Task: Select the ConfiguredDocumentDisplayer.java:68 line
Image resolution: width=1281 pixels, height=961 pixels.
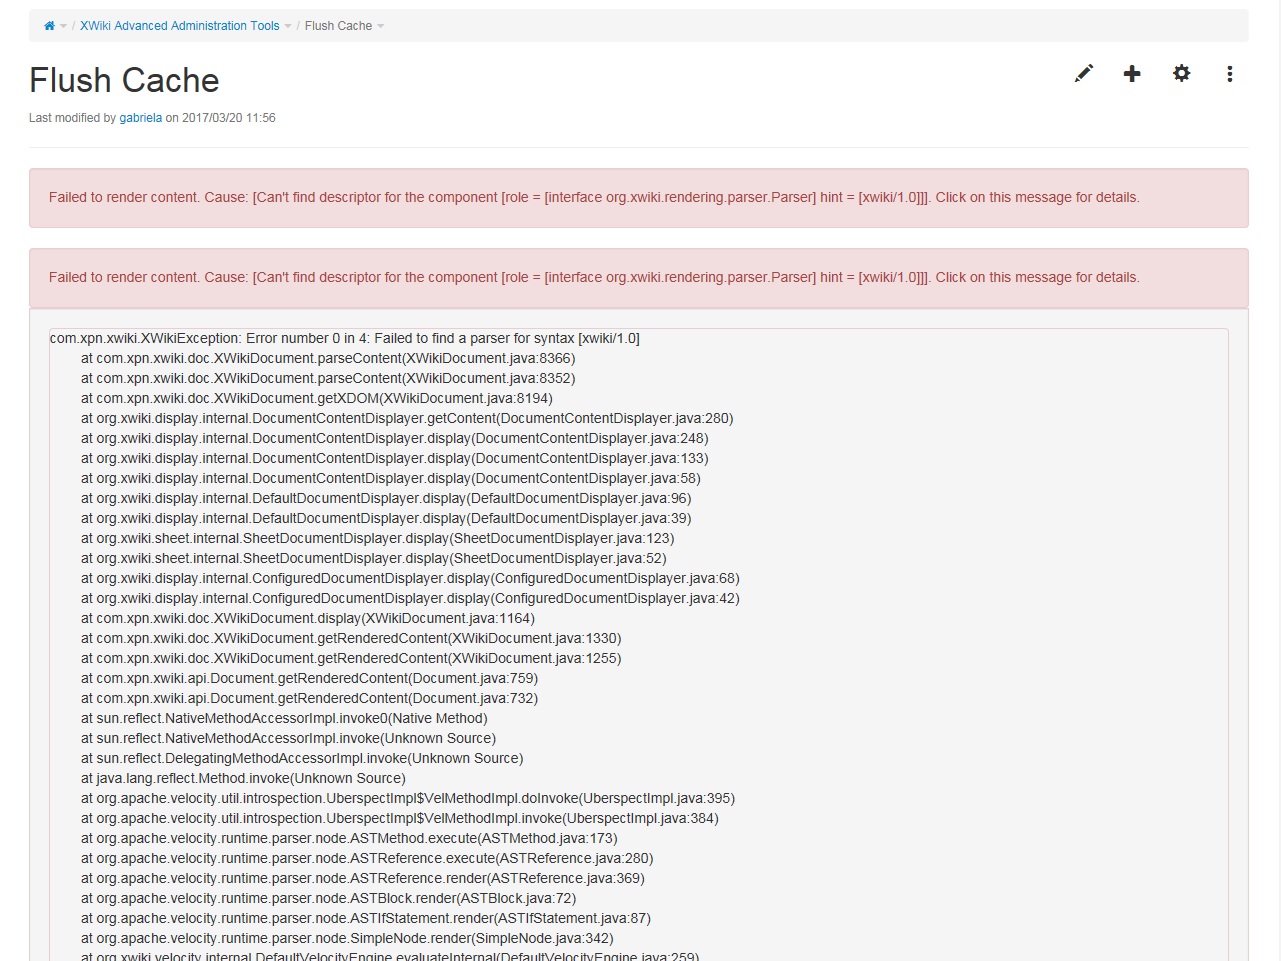Action: tap(410, 578)
